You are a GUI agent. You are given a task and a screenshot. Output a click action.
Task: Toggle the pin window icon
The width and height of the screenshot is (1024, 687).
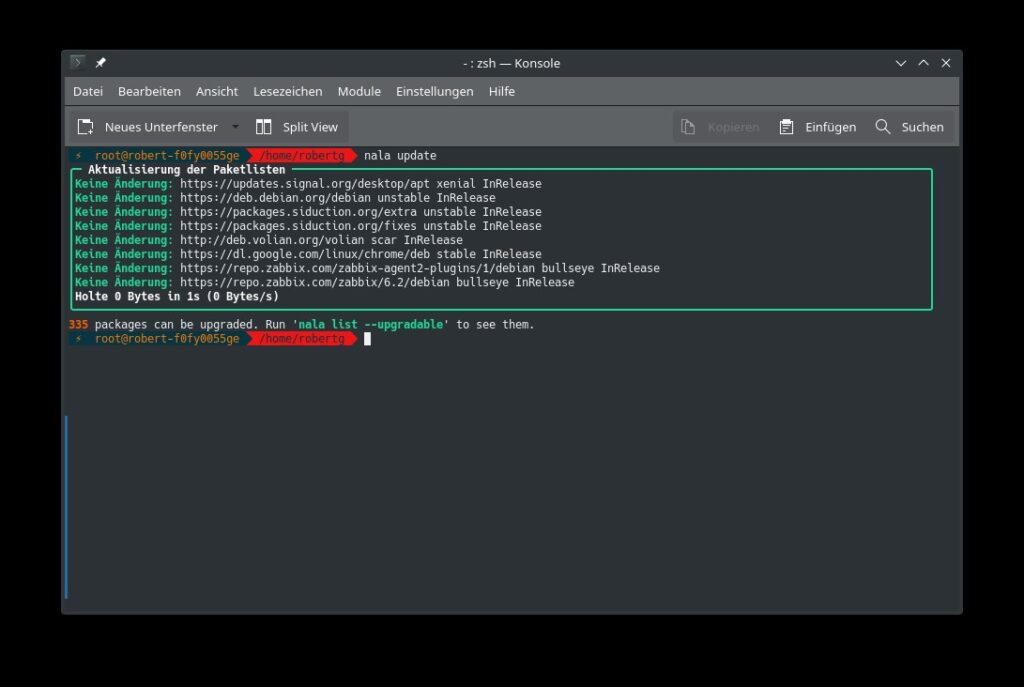[x=101, y=63]
